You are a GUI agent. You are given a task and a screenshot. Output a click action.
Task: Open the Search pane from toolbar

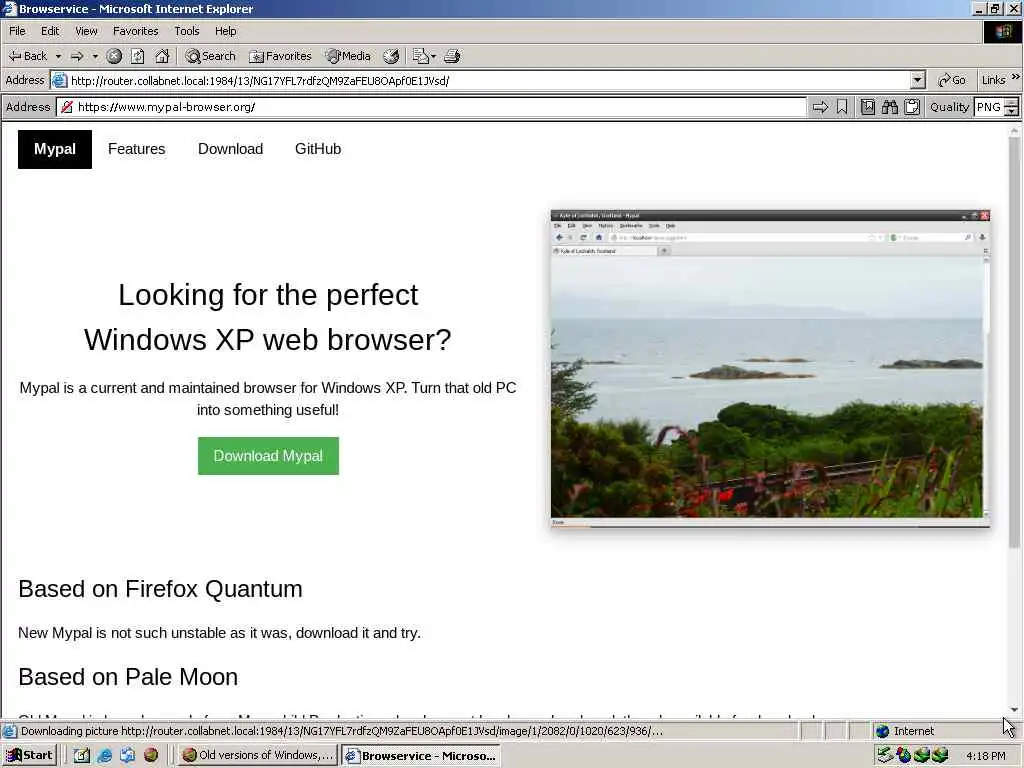[210, 56]
